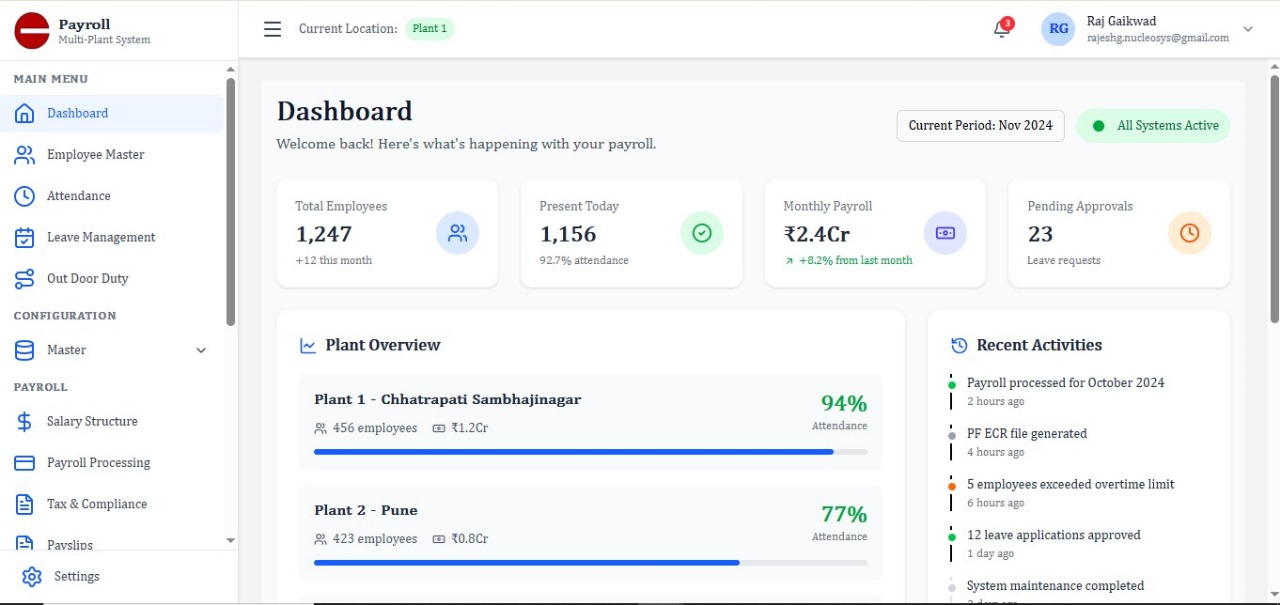
Task: Click the notification bell icon
Action: click(x=1001, y=29)
